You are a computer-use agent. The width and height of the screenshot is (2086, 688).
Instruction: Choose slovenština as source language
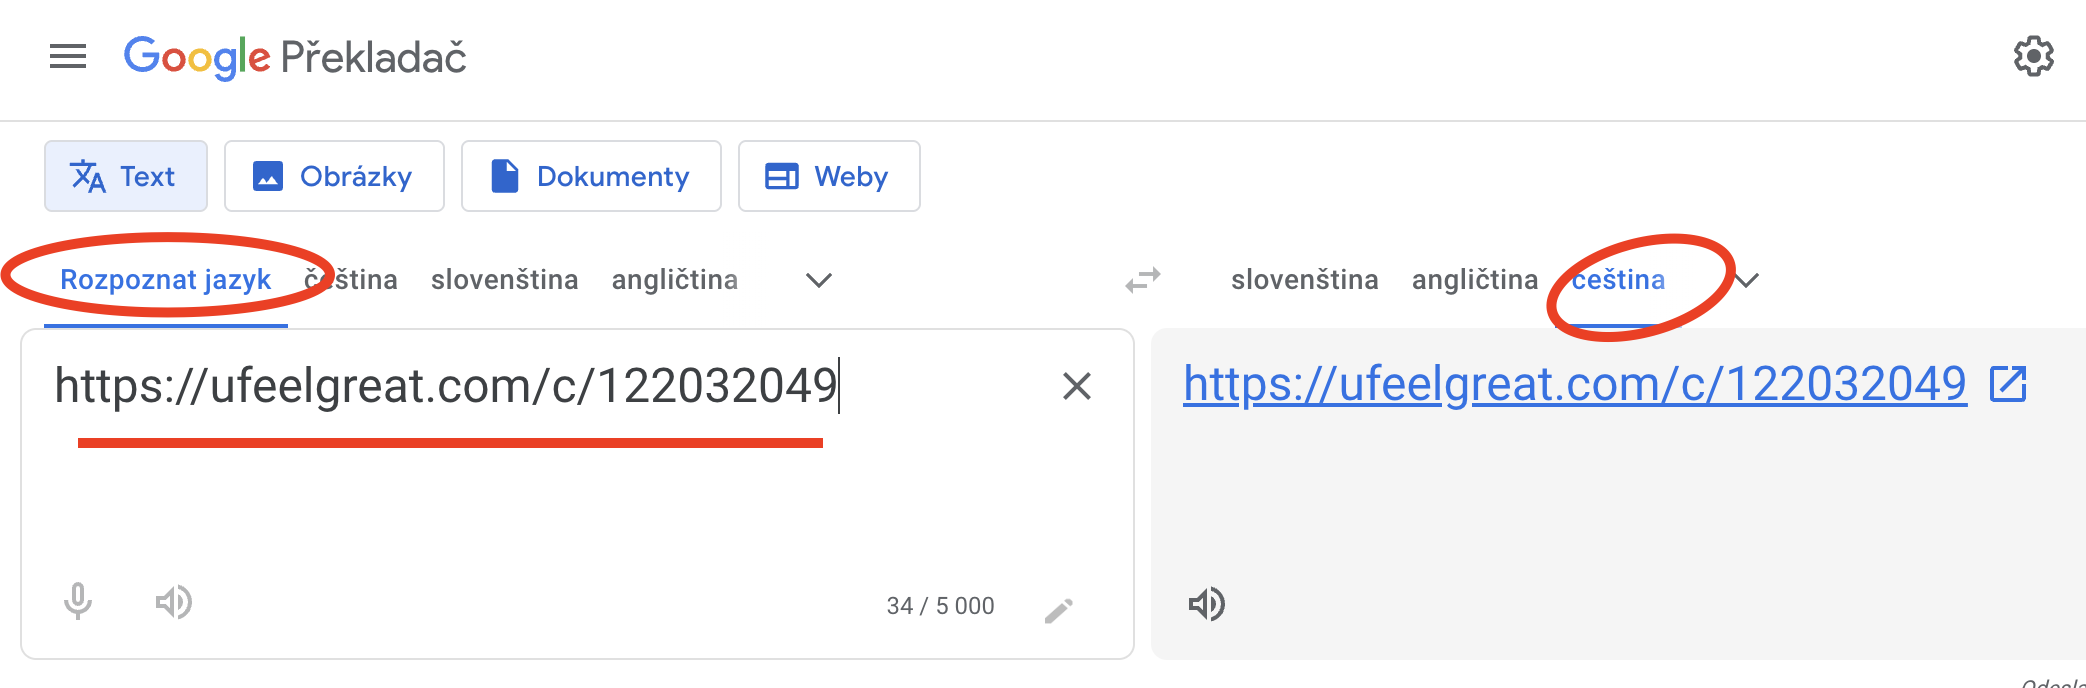point(505,280)
